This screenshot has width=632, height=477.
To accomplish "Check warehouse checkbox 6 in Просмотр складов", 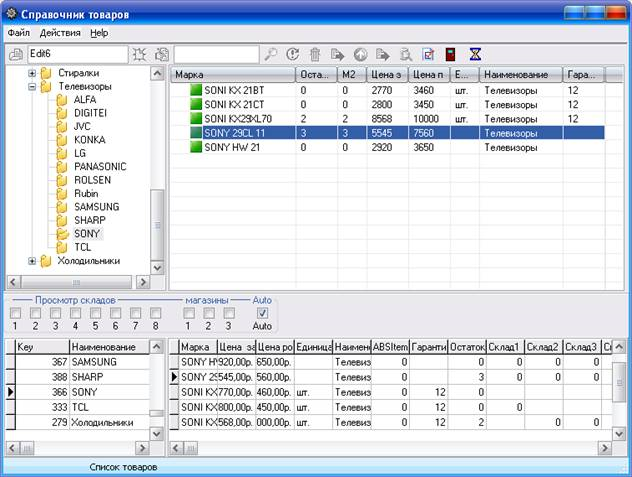I will point(115,313).
